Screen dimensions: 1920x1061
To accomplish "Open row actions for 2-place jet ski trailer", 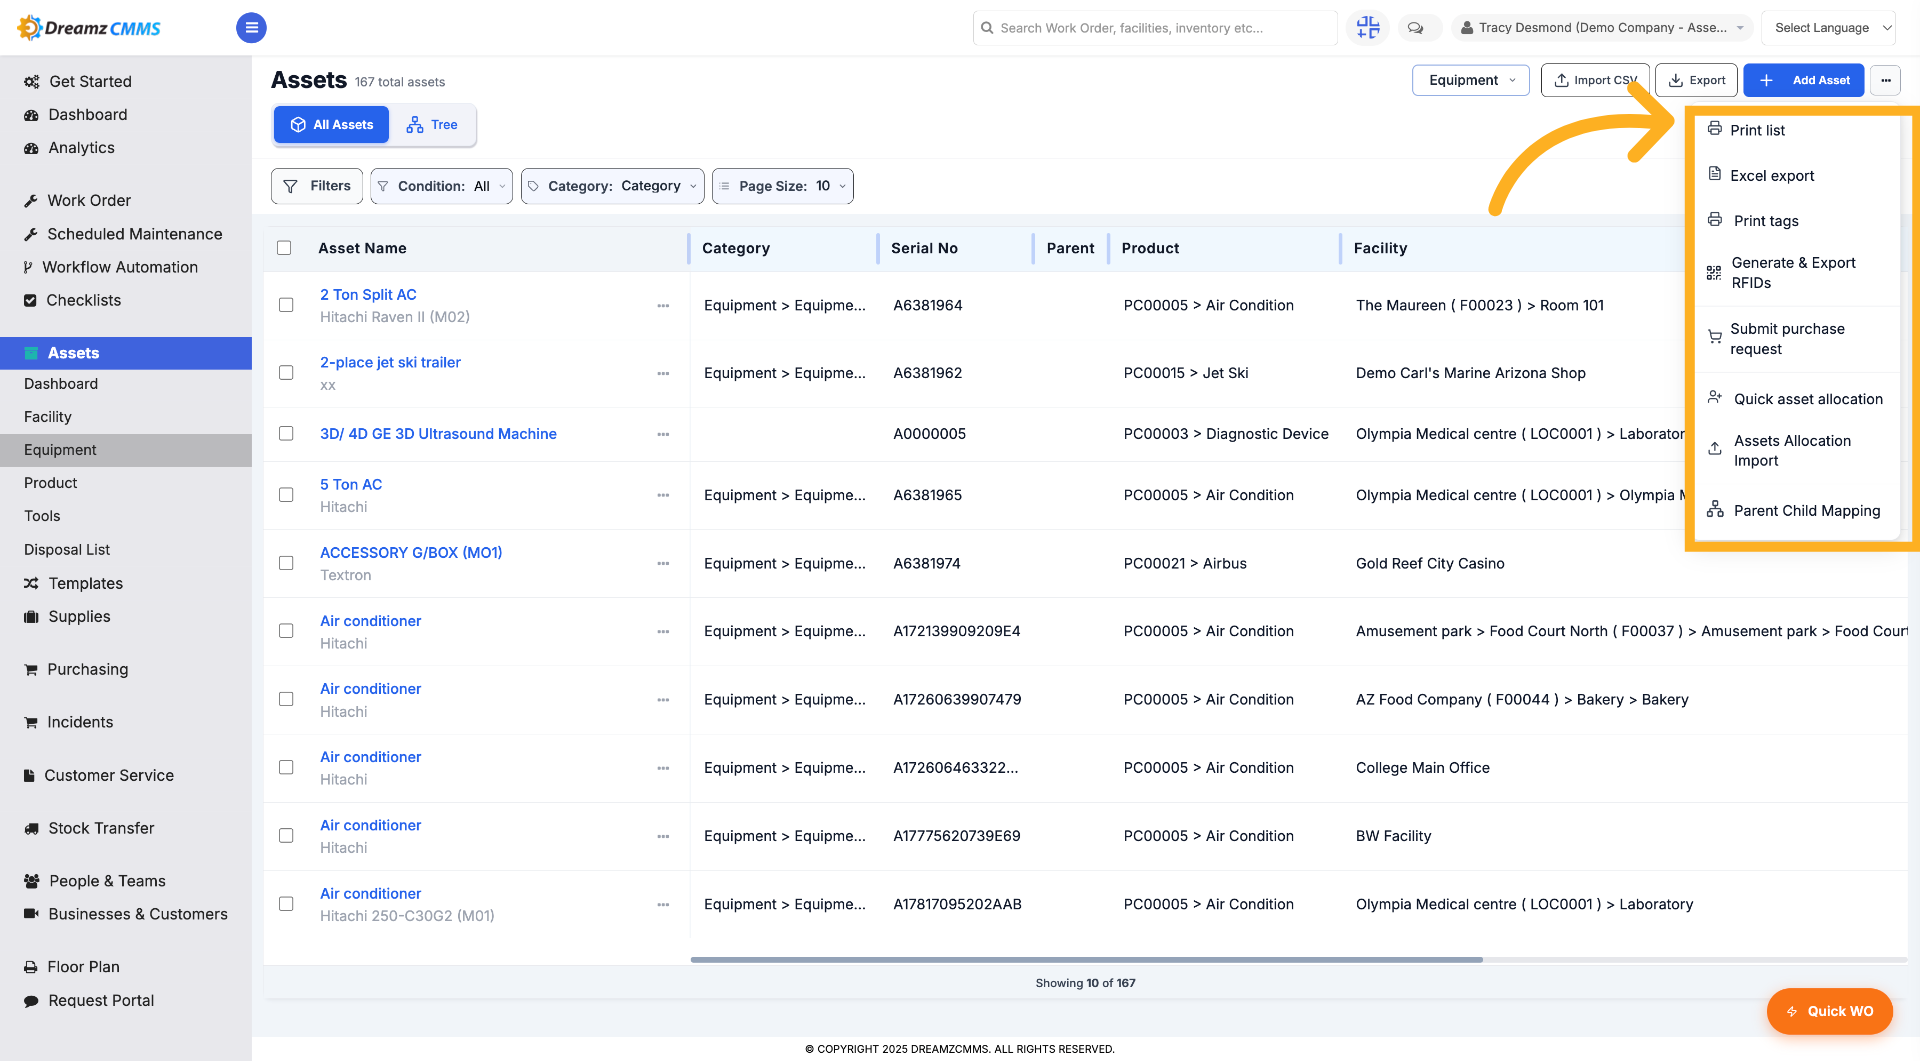I will pyautogui.click(x=663, y=374).
